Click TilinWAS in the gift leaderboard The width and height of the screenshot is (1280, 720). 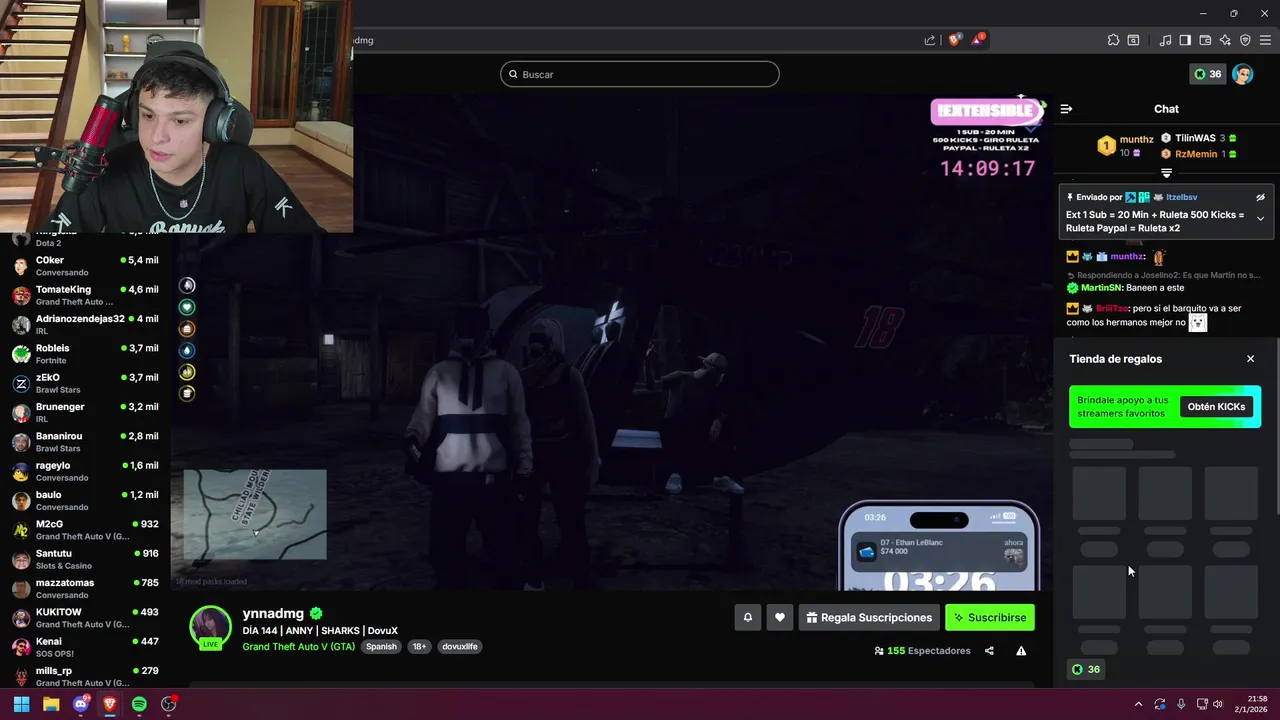click(1195, 138)
